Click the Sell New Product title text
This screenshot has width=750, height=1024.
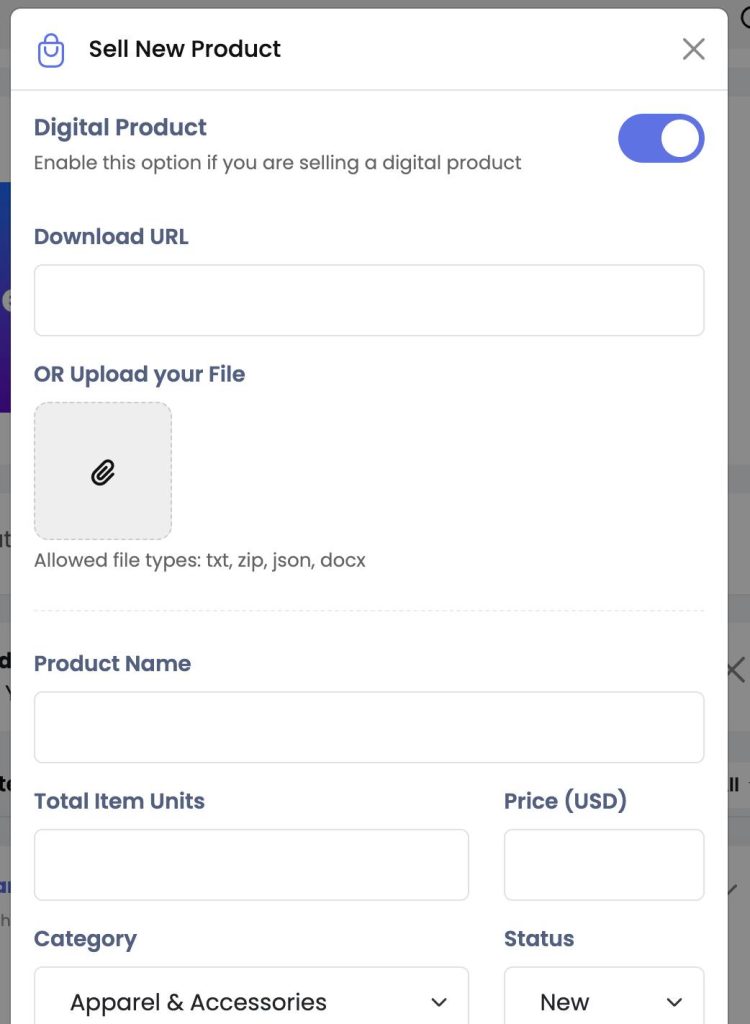pos(185,49)
